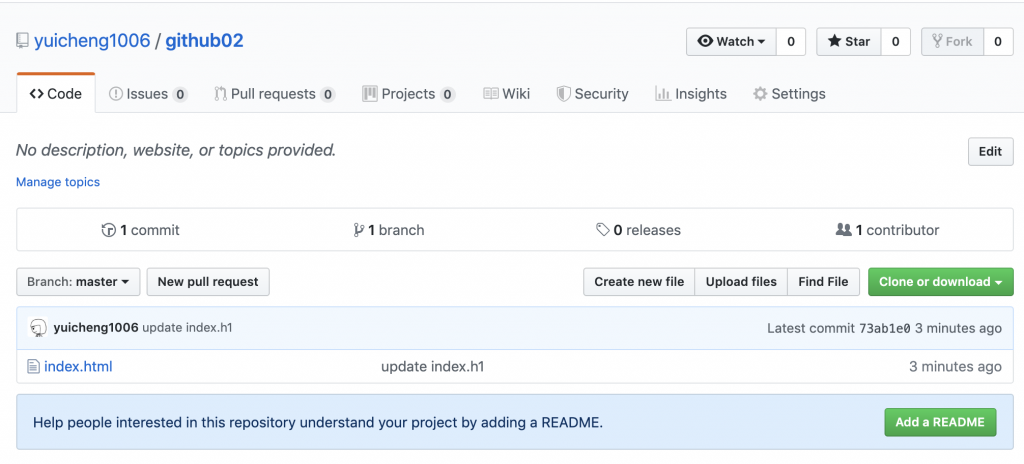Screen dimensions: 1024x464
Task: Click the releases tag icon
Action: coord(602,230)
